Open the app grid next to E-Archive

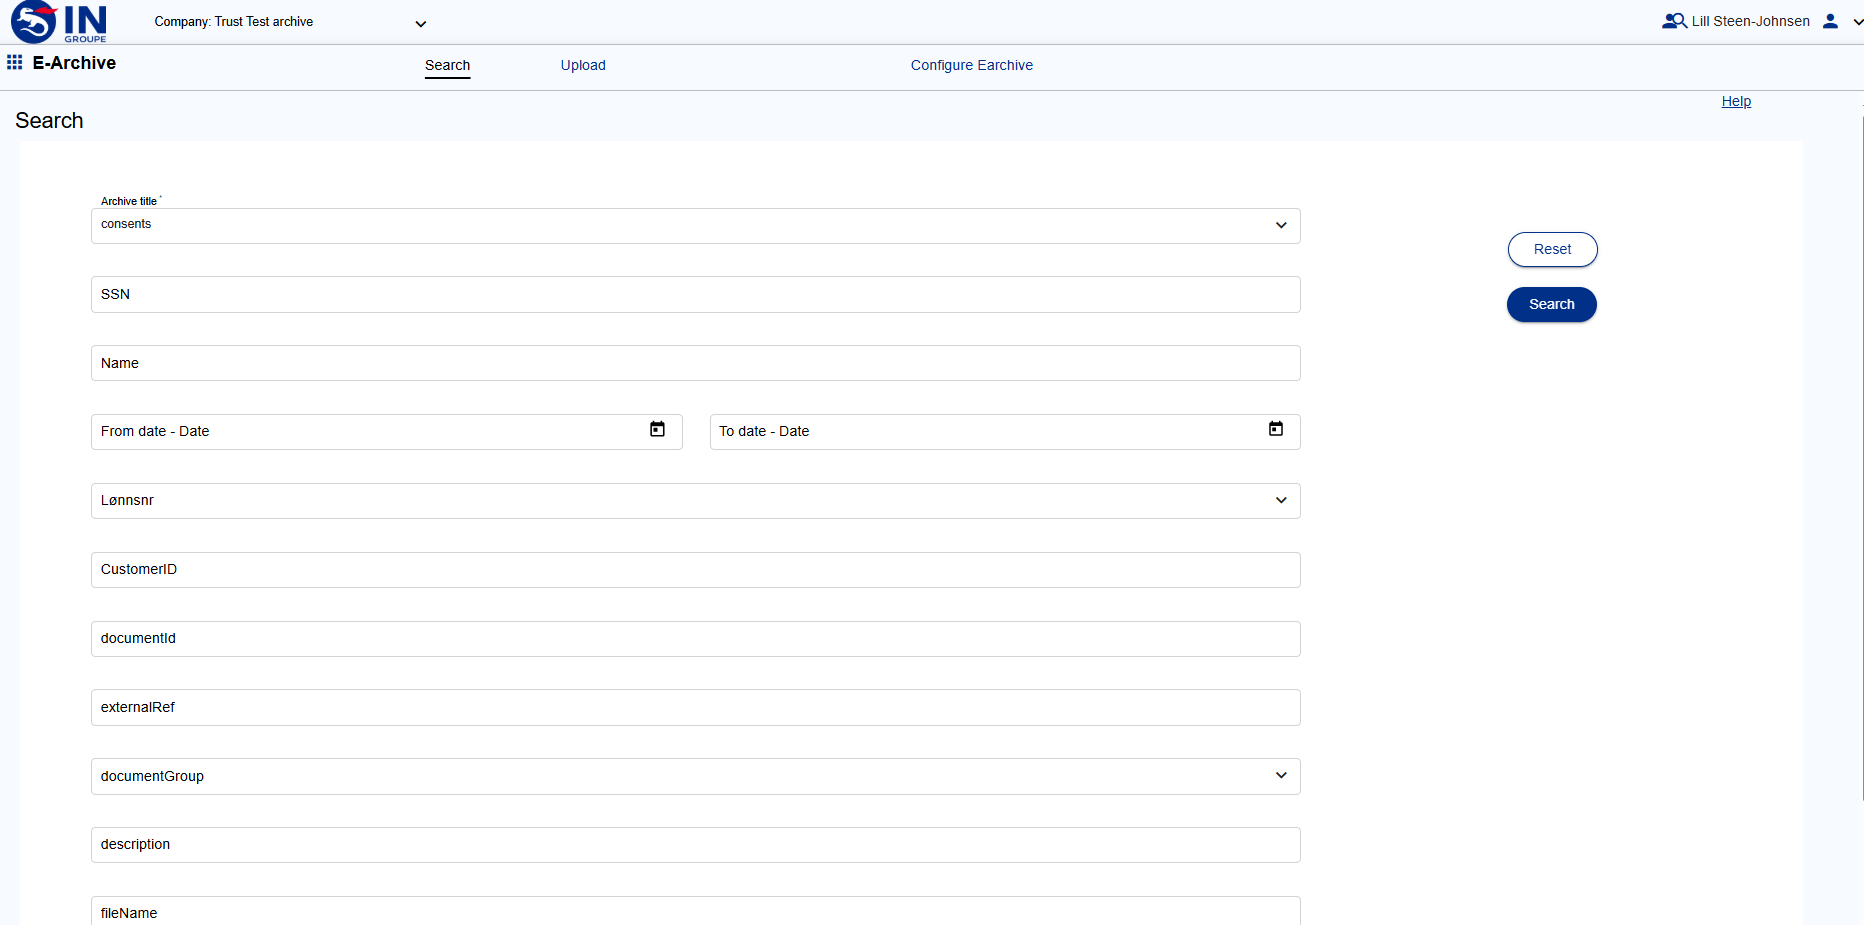point(14,62)
